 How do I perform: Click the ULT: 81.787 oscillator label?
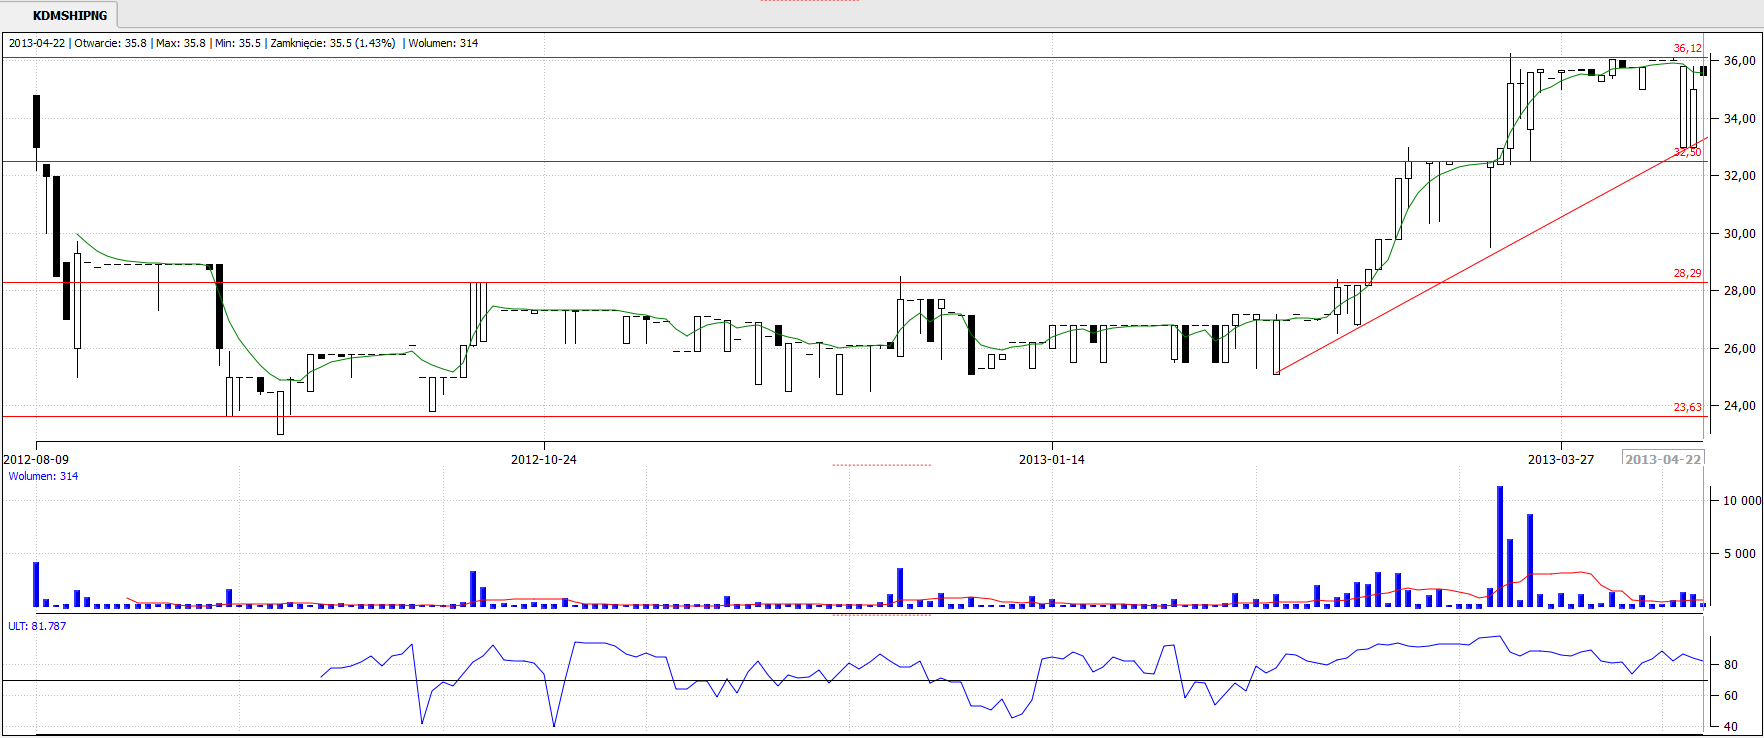click(x=37, y=626)
